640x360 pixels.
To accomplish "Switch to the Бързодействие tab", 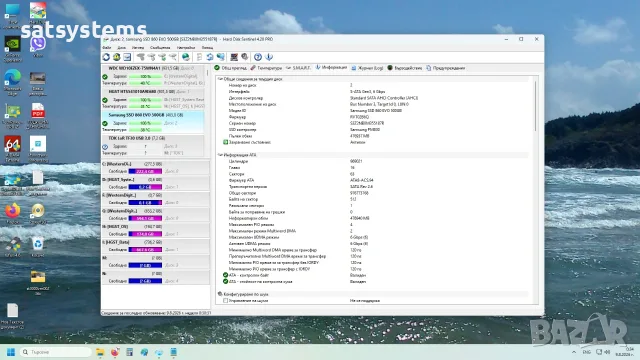I will [x=405, y=68].
